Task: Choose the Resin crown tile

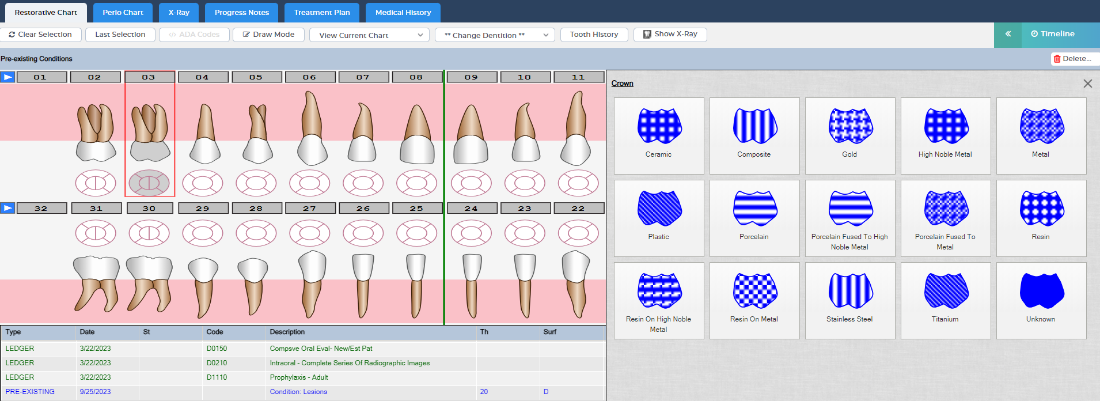Action: pos(1040,218)
